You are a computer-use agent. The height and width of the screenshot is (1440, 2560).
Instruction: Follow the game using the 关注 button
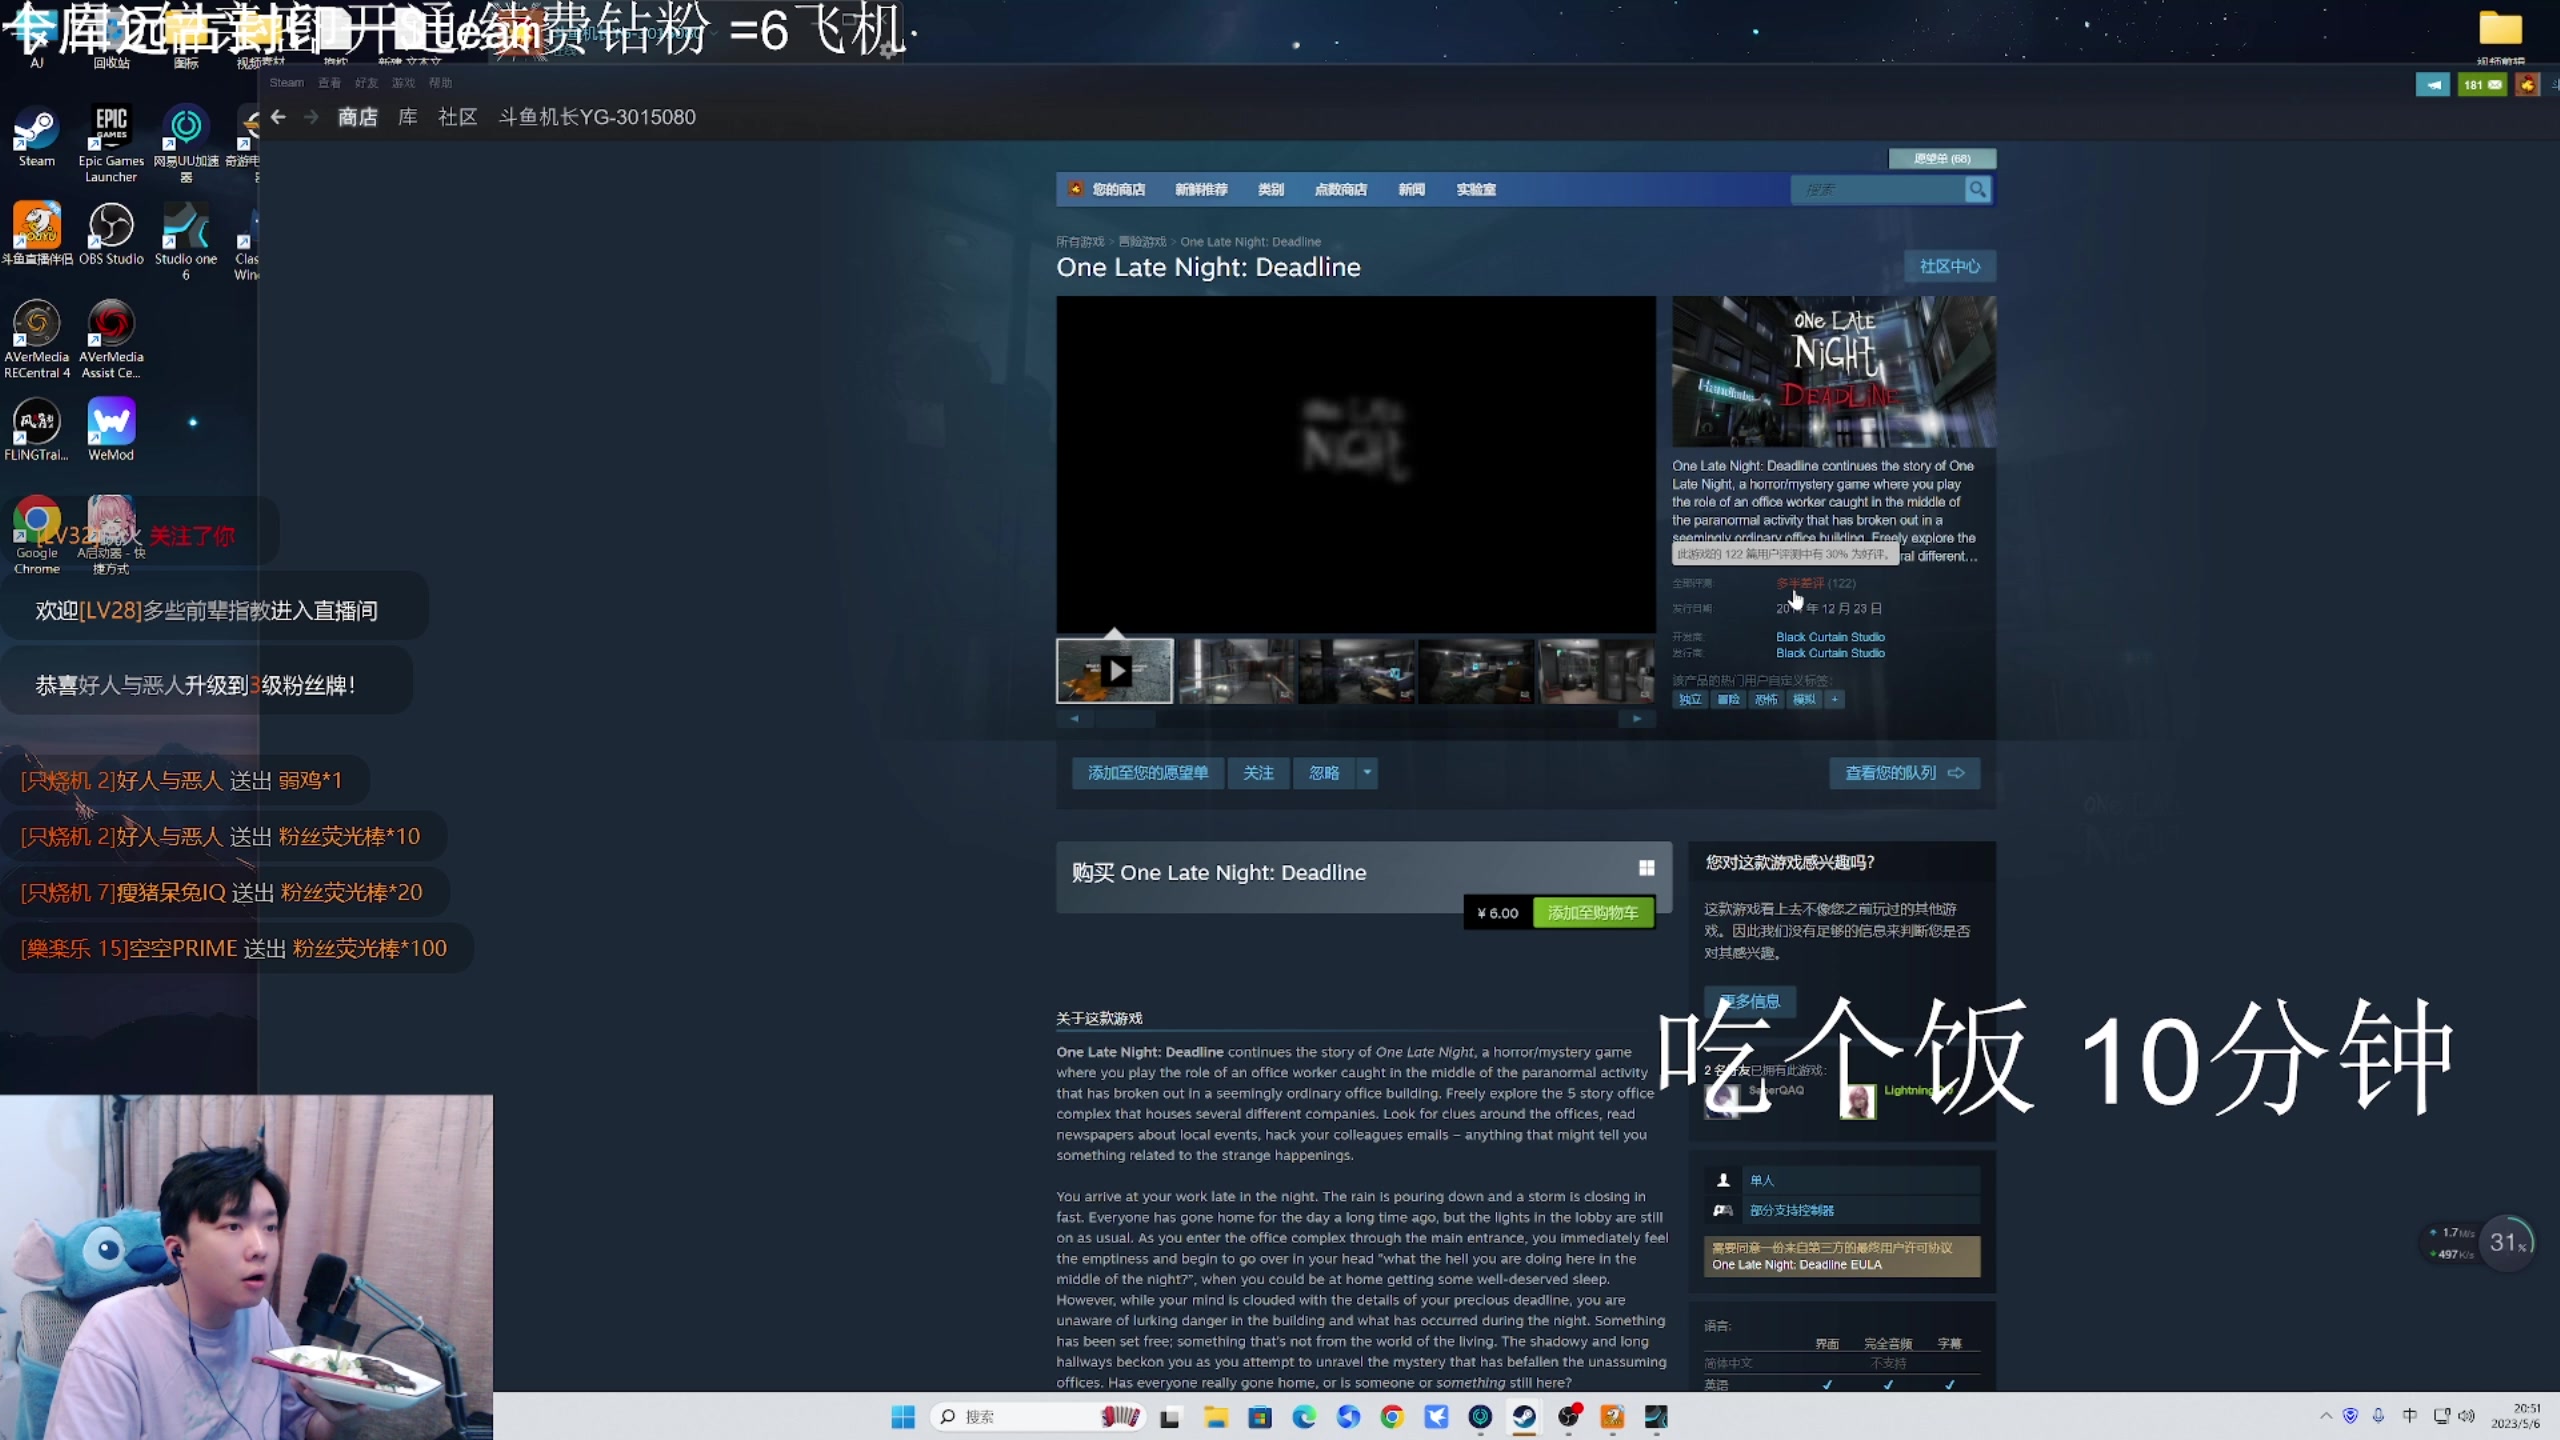(x=1258, y=773)
